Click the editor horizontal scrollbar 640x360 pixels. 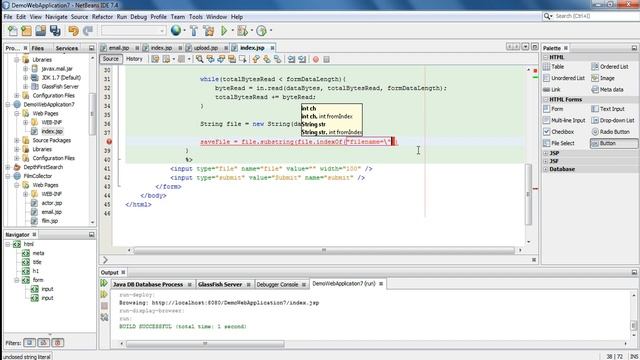tap(324, 250)
